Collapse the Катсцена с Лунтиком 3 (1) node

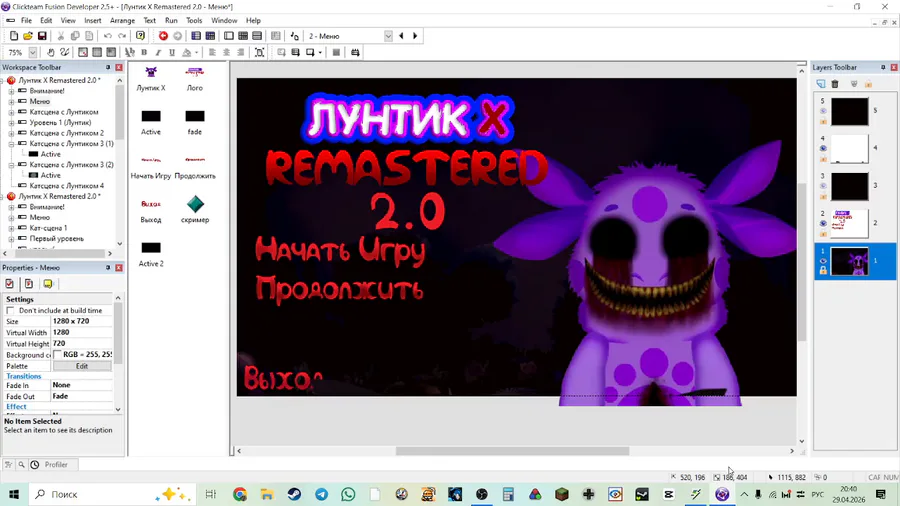11,144
